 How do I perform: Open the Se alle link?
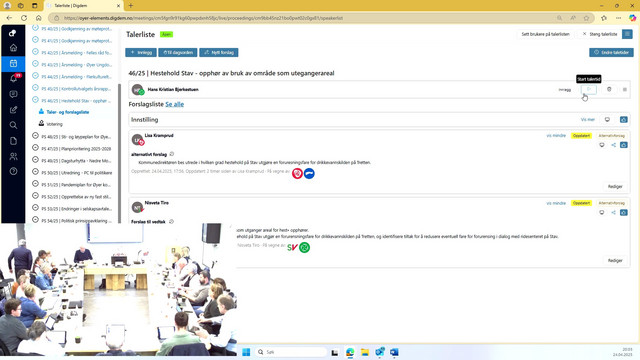[x=174, y=104]
